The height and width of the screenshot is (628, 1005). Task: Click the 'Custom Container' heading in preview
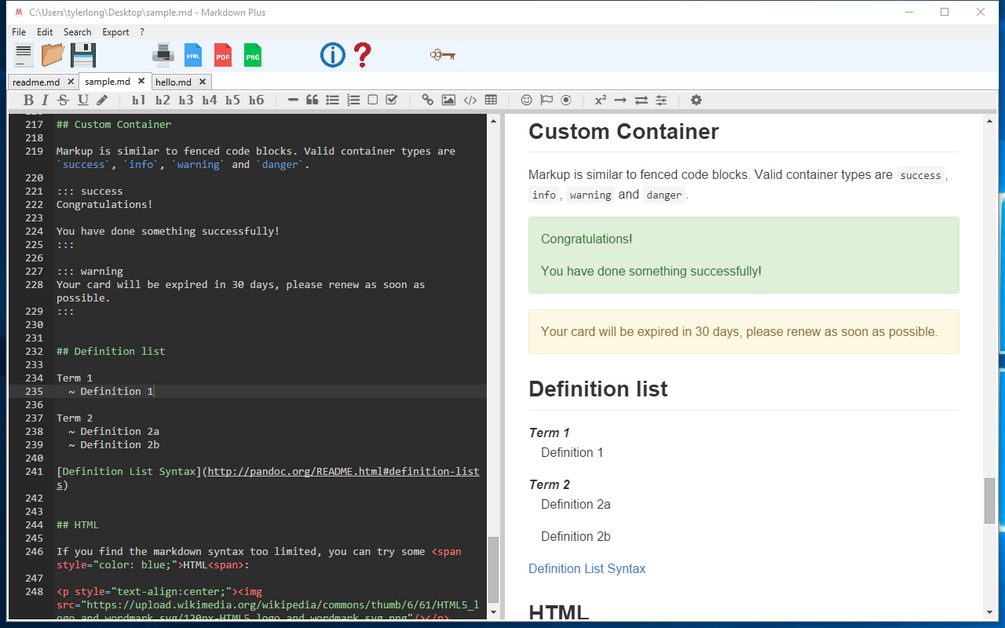click(623, 131)
